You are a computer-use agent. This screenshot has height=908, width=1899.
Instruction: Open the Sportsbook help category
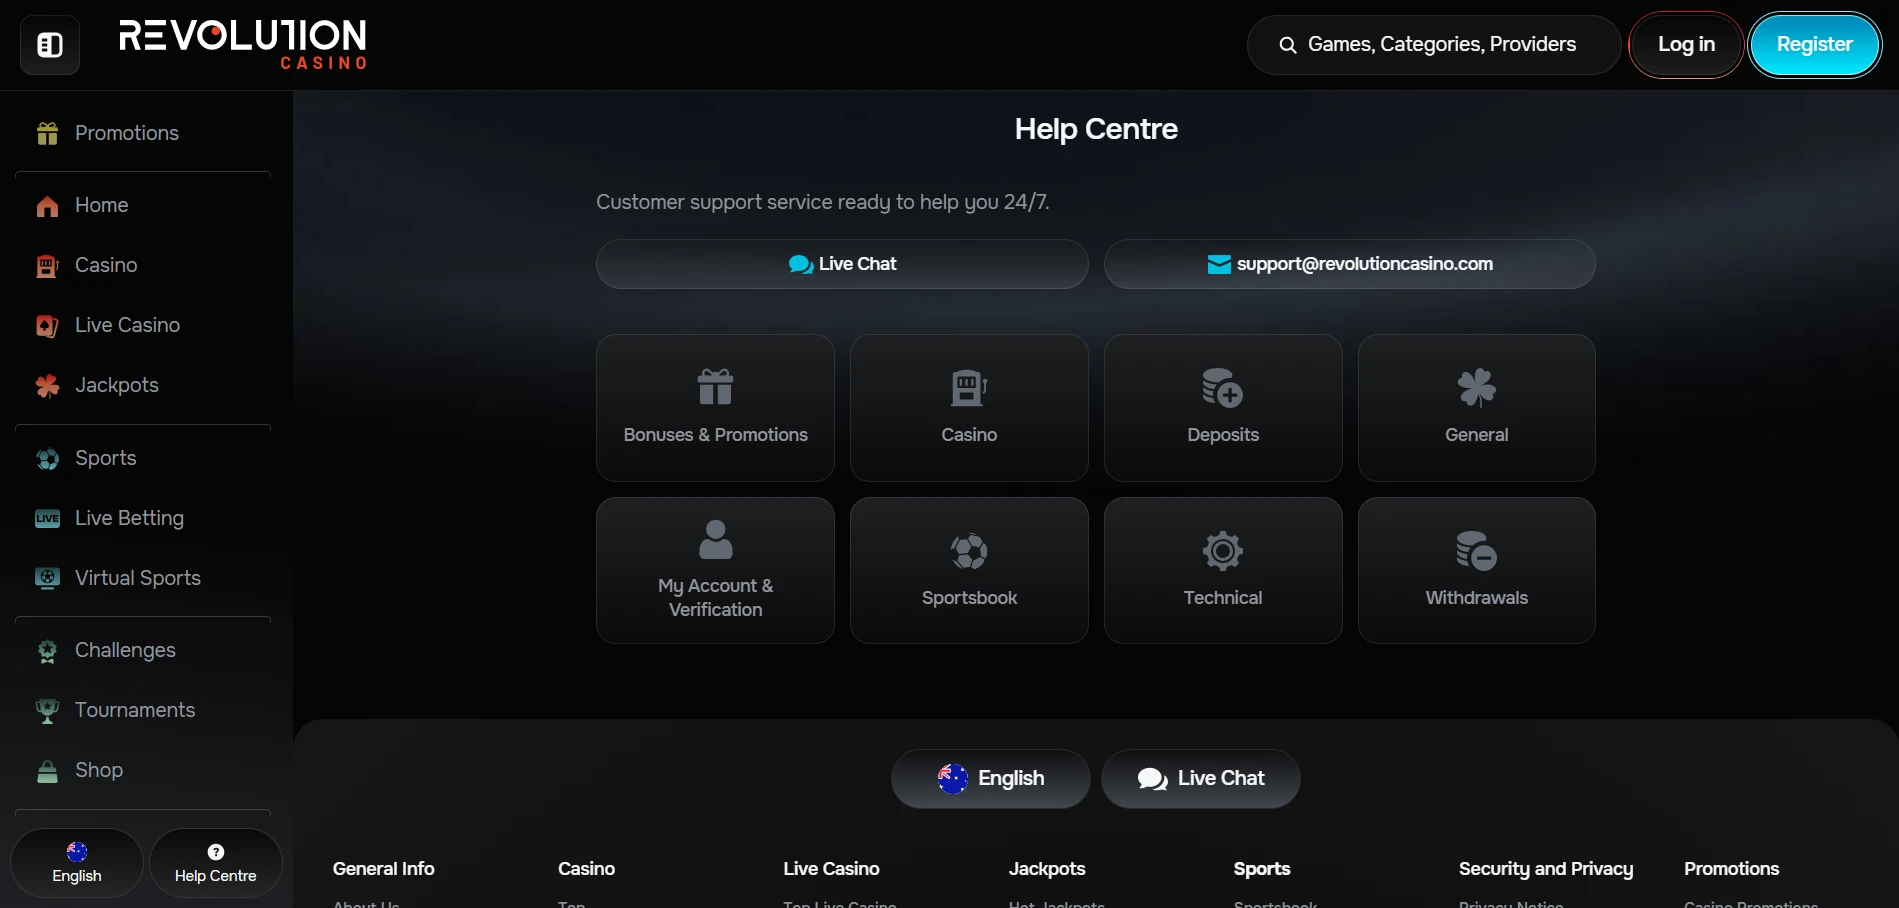pyautogui.click(x=969, y=570)
